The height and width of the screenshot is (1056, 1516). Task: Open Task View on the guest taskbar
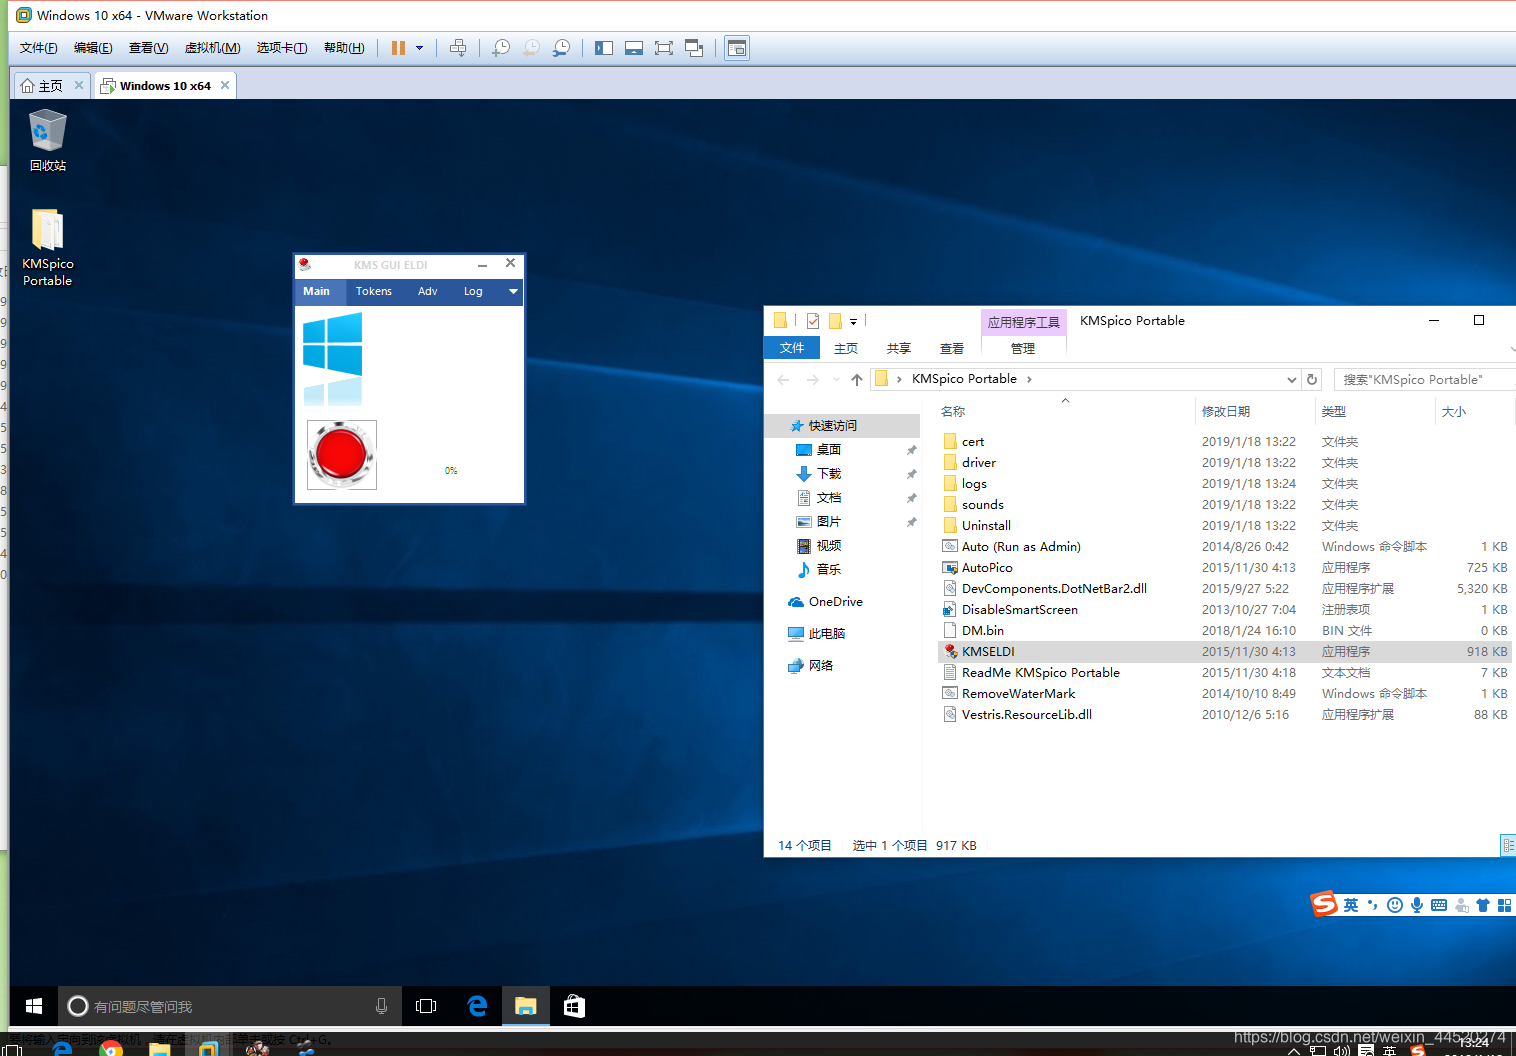[426, 1006]
